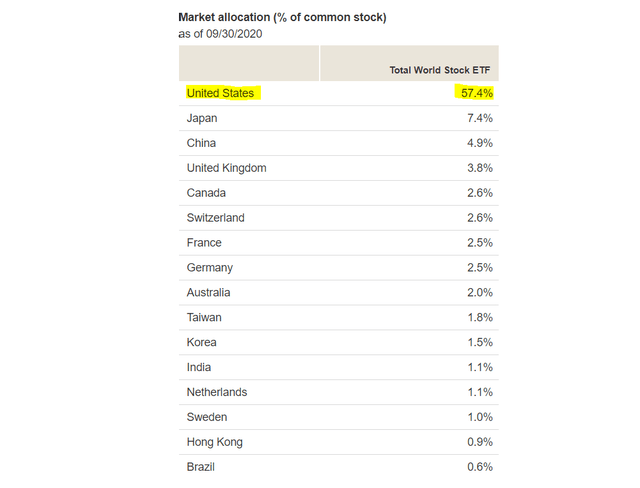Image resolution: width=640 pixels, height=488 pixels.
Task: Click the Hong Kong row label
Action: tap(215, 442)
